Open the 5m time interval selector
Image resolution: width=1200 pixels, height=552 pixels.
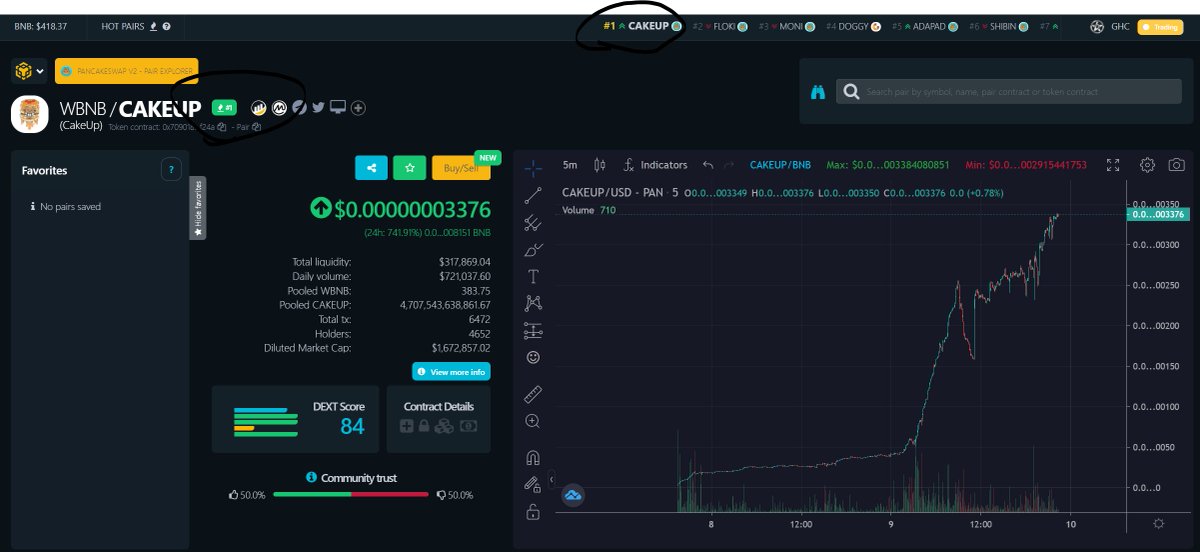pos(570,165)
